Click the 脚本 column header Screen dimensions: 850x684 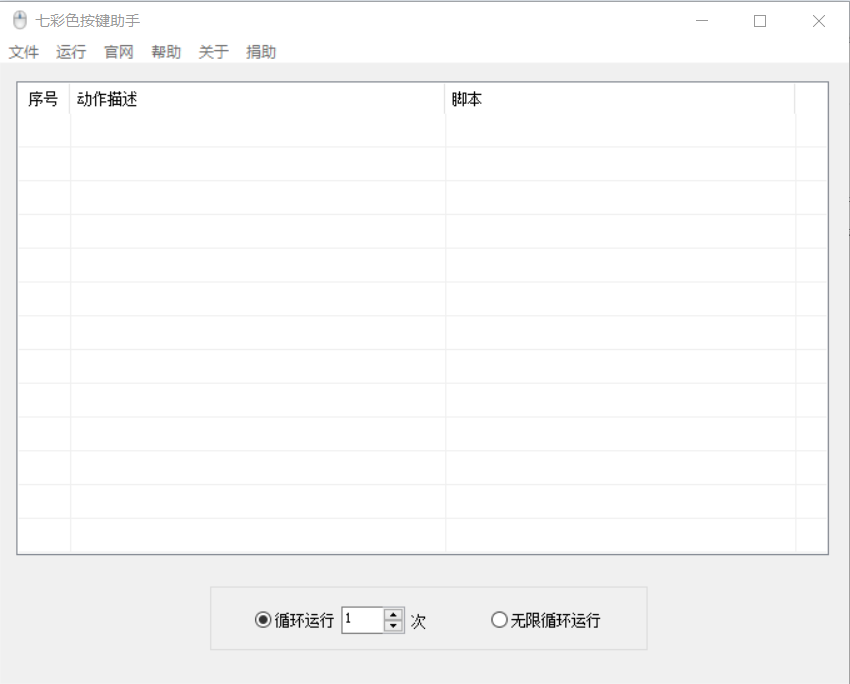click(620, 99)
